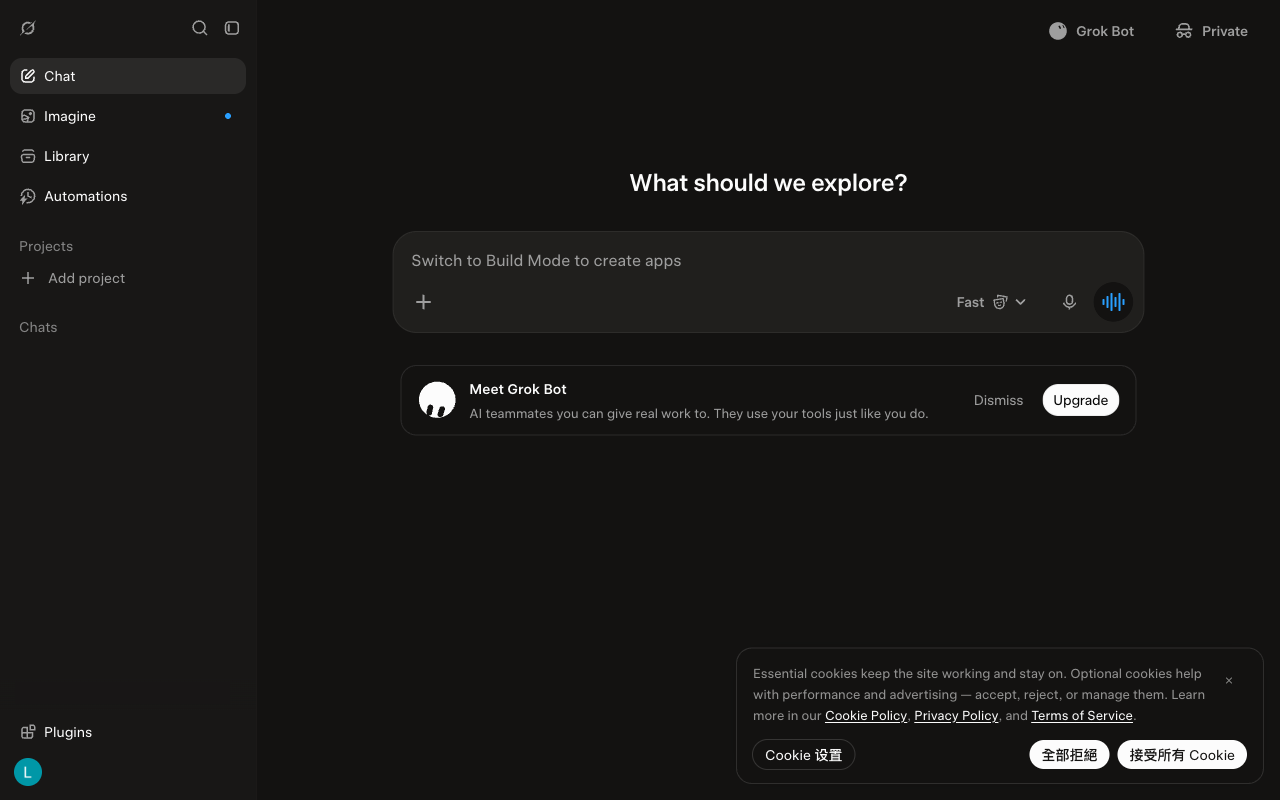The height and width of the screenshot is (800, 1280).
Task: Start voice mode with waveform icon
Action: tap(1113, 302)
